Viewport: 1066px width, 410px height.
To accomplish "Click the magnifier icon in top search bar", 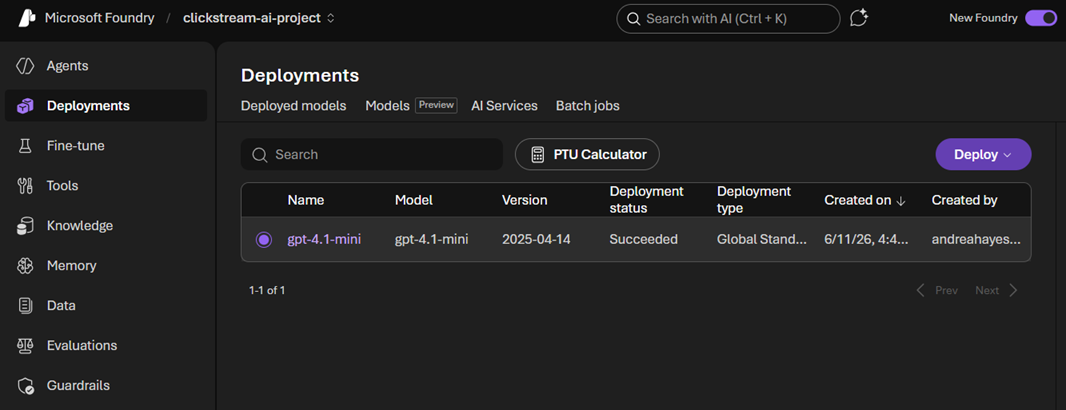I will click(634, 19).
